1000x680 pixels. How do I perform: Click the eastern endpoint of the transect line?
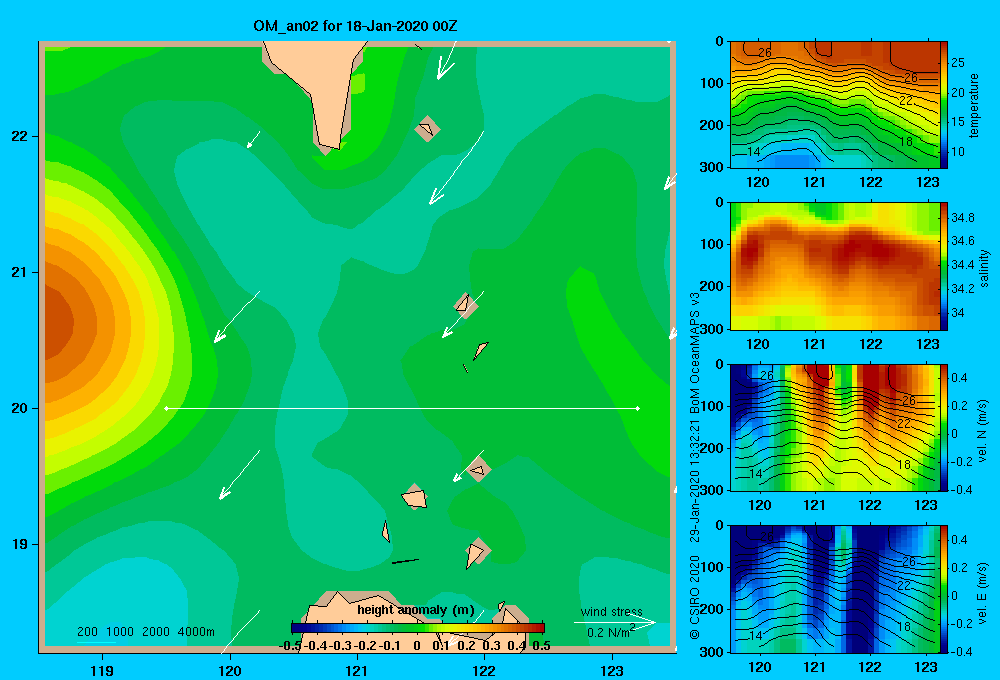click(638, 408)
